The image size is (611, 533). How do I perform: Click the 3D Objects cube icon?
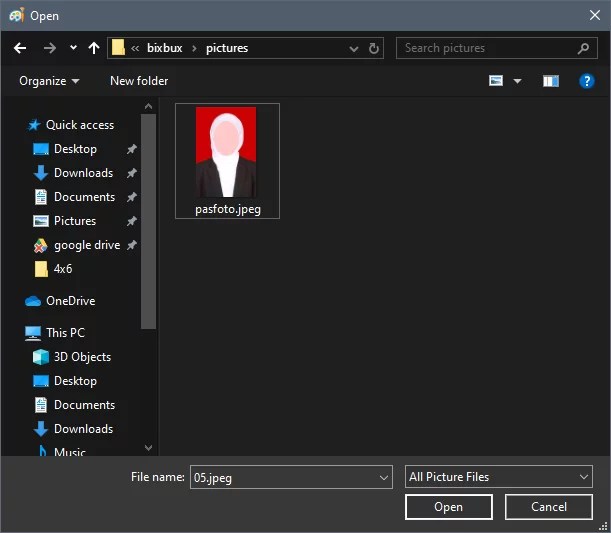[x=41, y=357]
